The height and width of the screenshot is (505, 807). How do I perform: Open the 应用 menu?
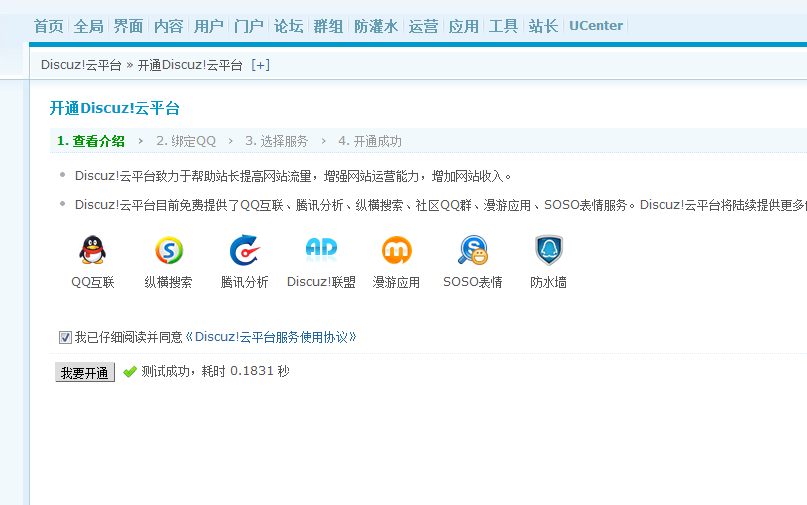point(464,26)
